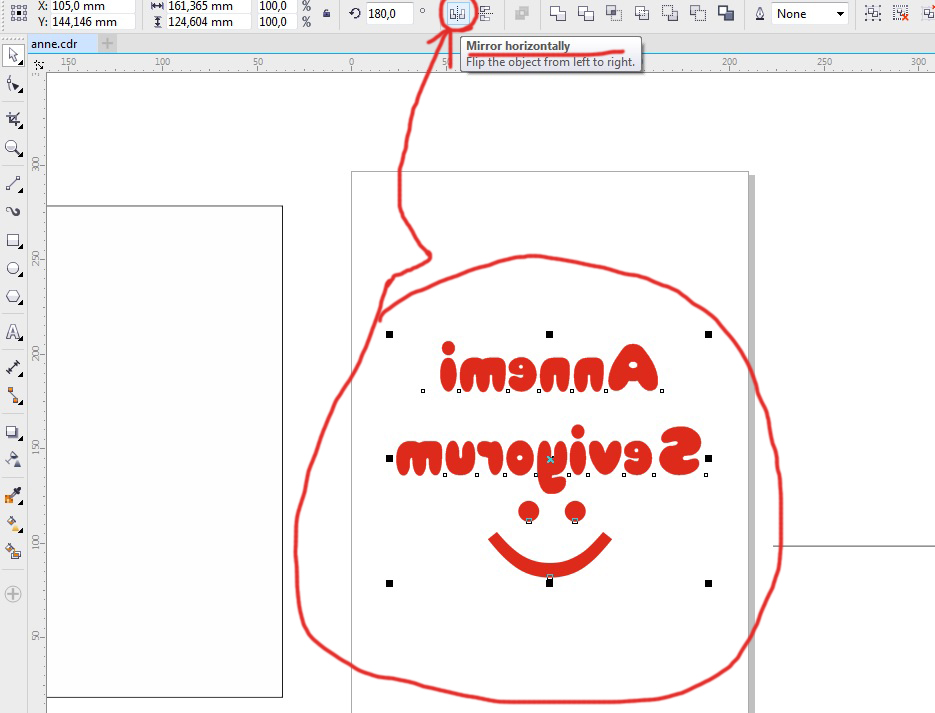
Task: Click the Mirror vertically button
Action: pos(485,14)
